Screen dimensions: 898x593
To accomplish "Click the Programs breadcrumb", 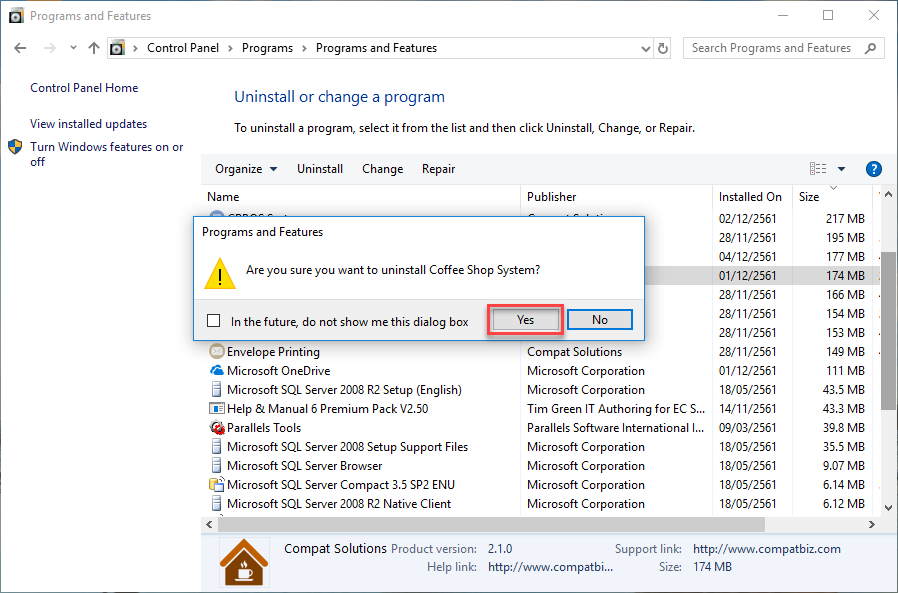I will point(267,48).
